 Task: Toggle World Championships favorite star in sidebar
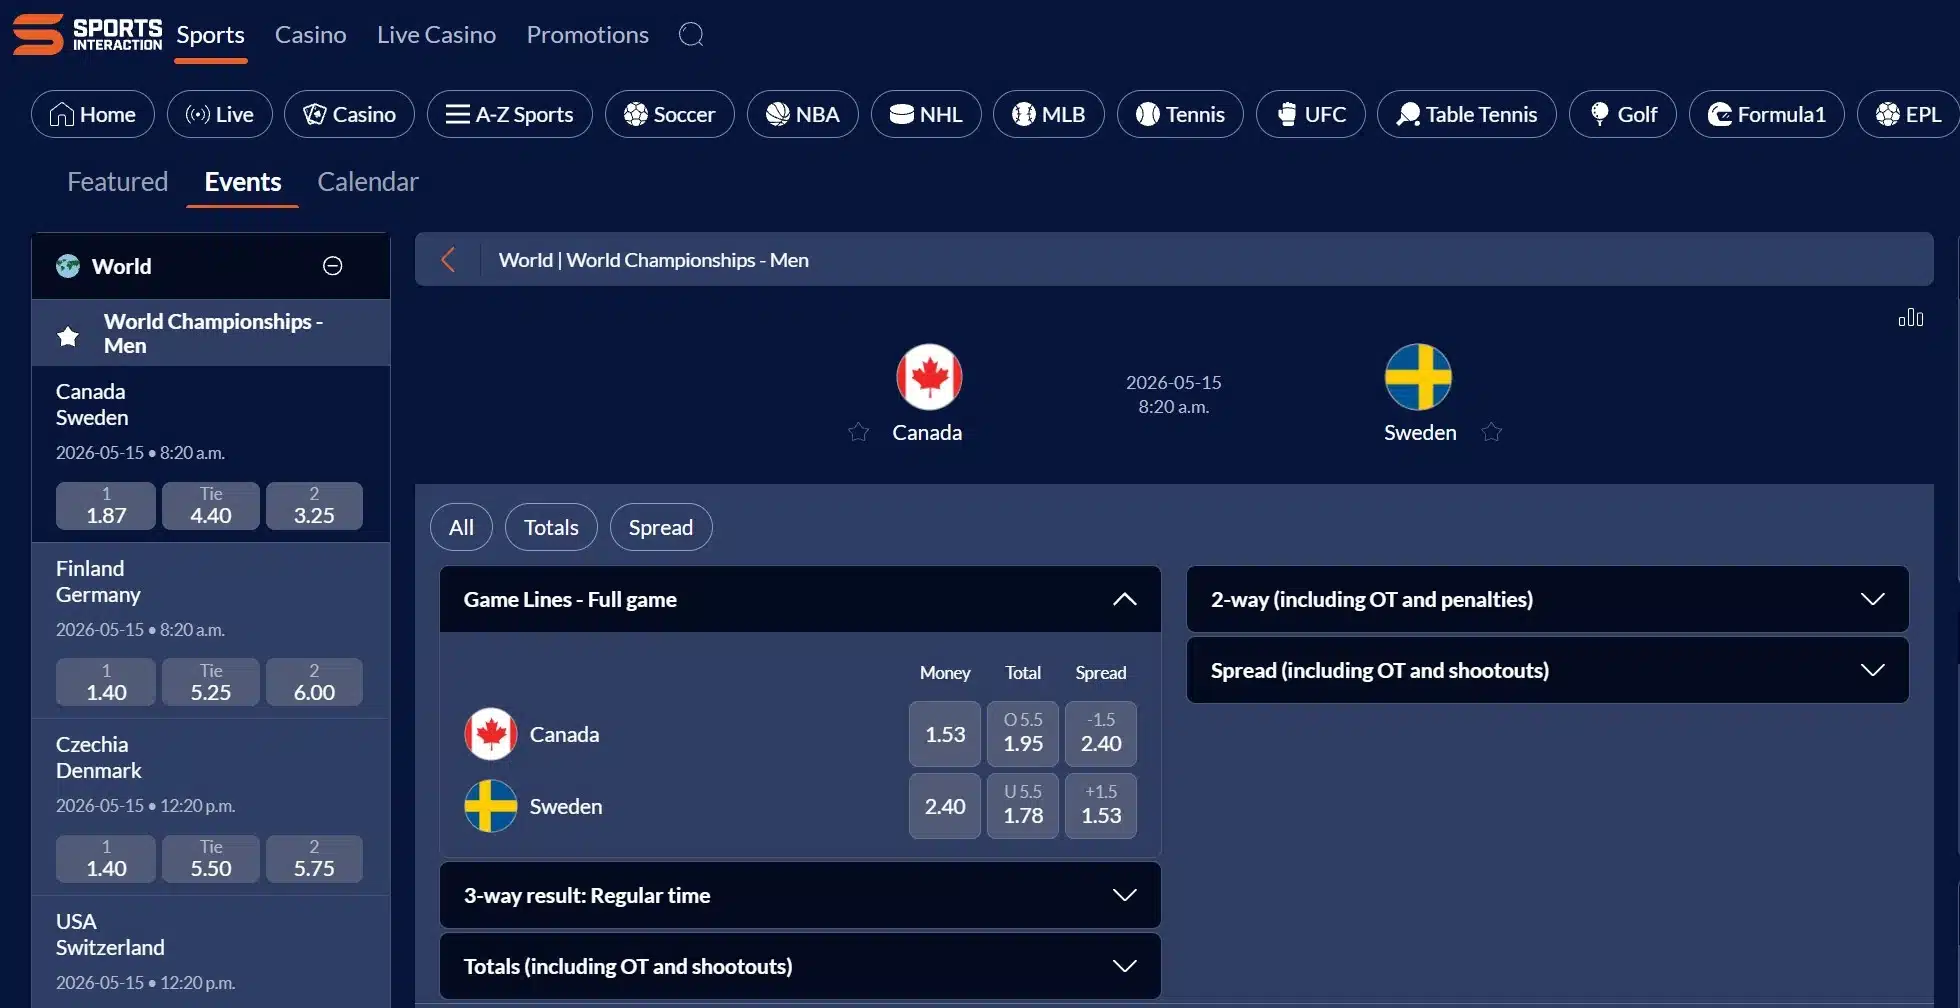coord(68,335)
